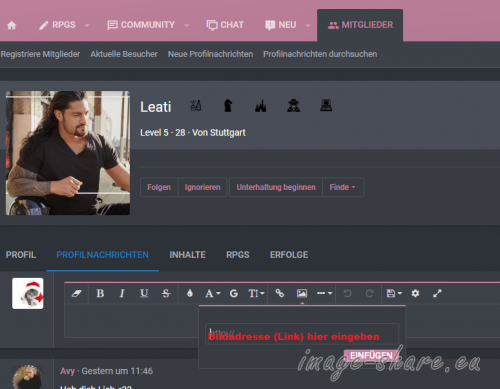500x389 pixels.
Task: Click the fullscreen expand editor icon
Action: 437,293
